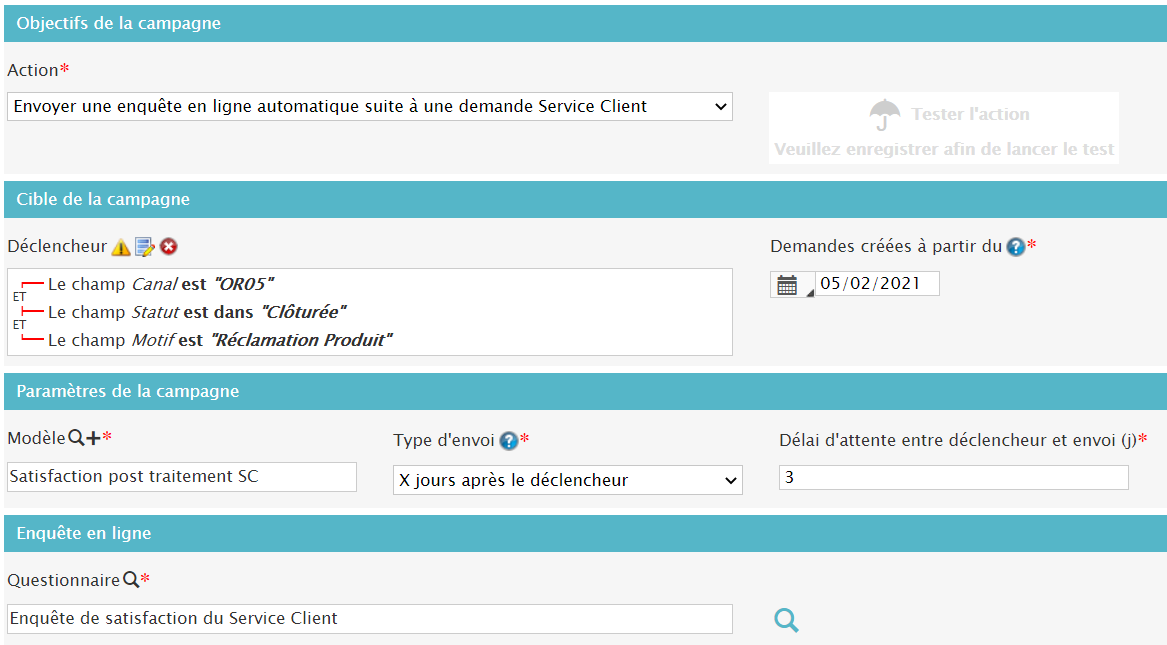Viewport: 1167px width, 645px height.
Task: Delete the trigger using the red X icon
Action: pos(168,247)
